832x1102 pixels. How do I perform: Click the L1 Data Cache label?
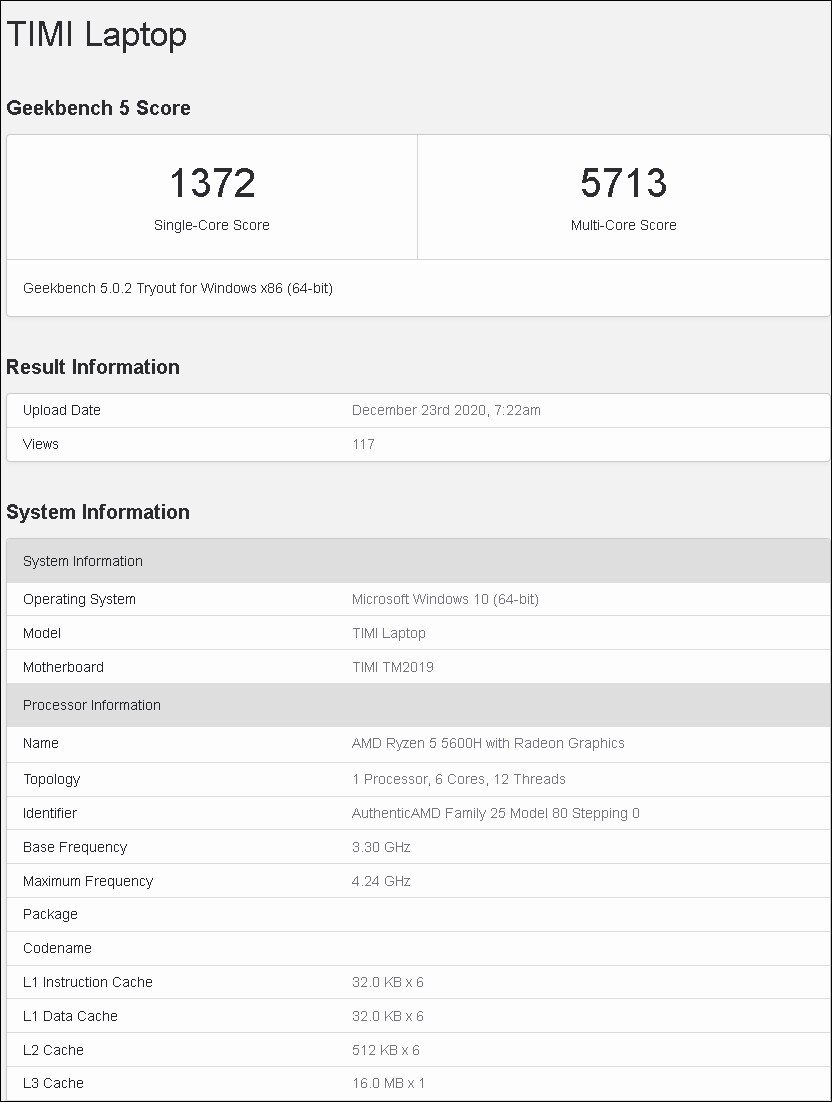70,1016
